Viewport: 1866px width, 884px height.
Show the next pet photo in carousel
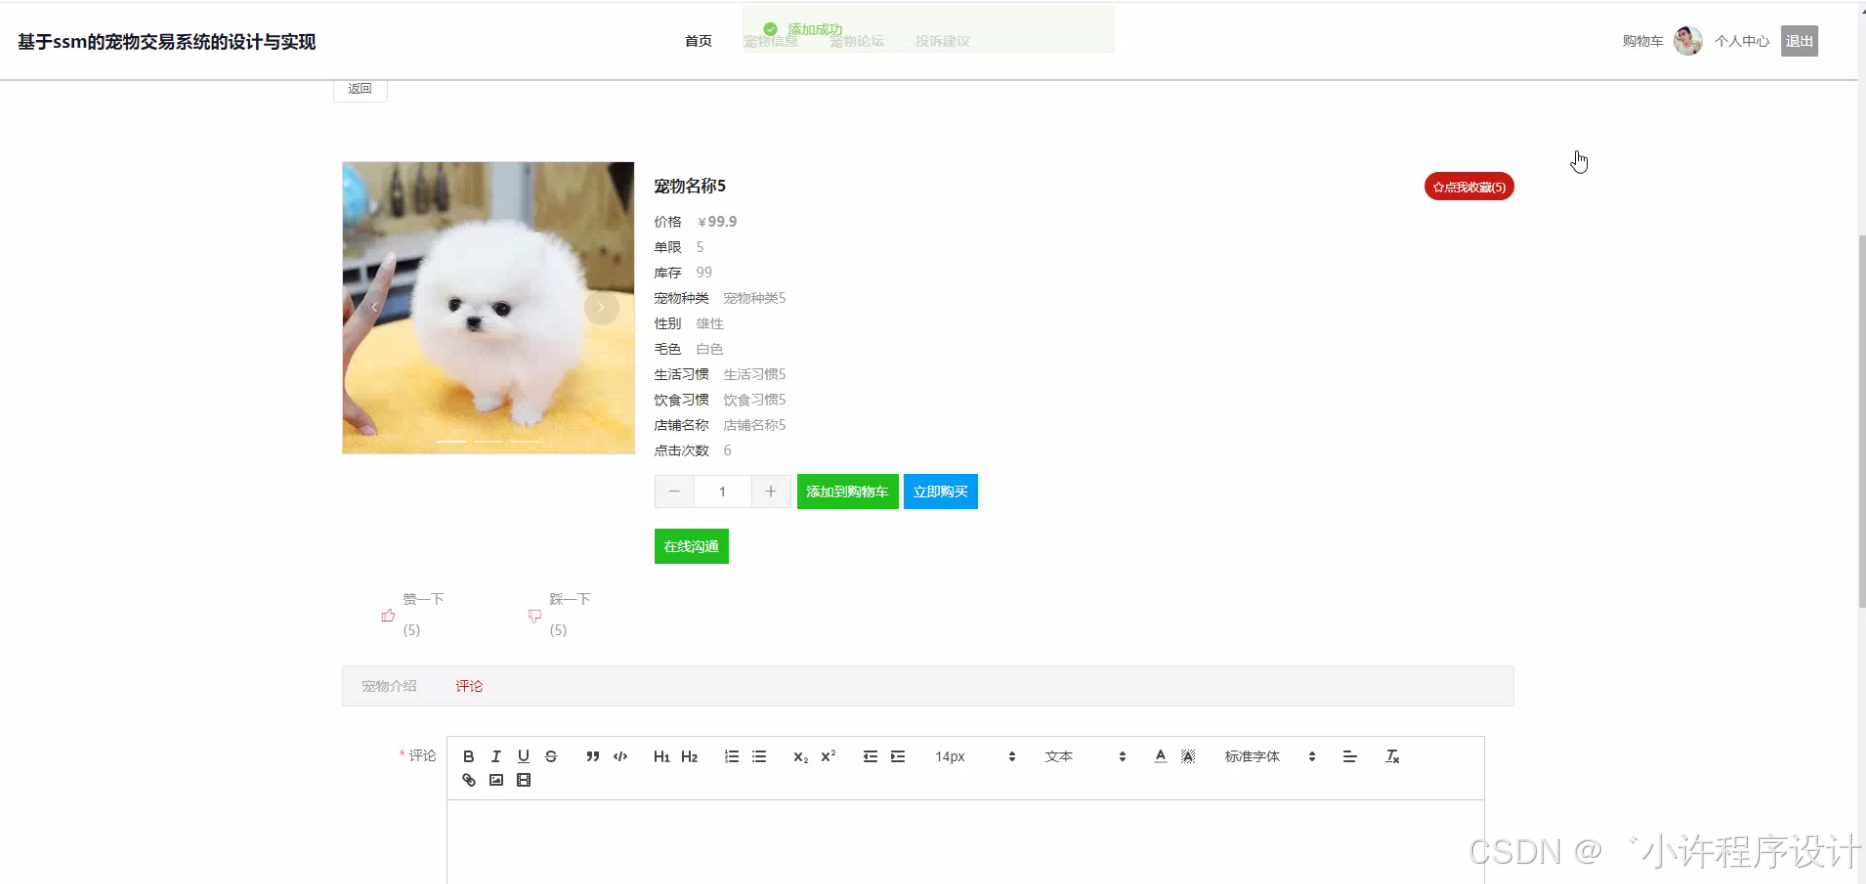point(601,307)
